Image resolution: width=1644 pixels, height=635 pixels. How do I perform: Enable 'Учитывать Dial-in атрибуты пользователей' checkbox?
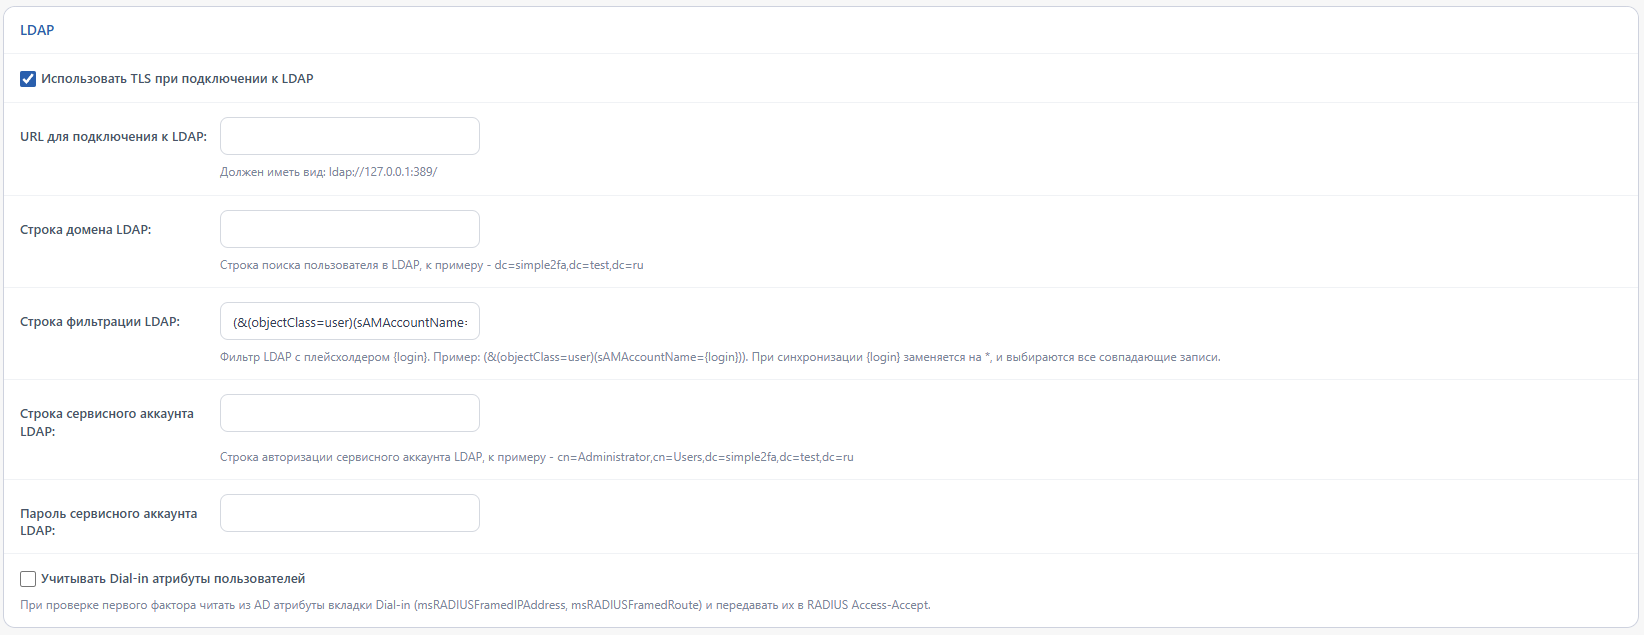[x=28, y=579]
